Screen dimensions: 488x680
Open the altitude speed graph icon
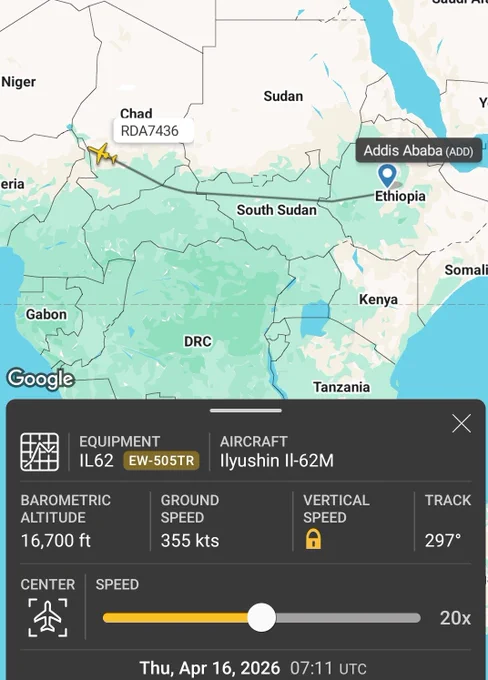pos(39,452)
